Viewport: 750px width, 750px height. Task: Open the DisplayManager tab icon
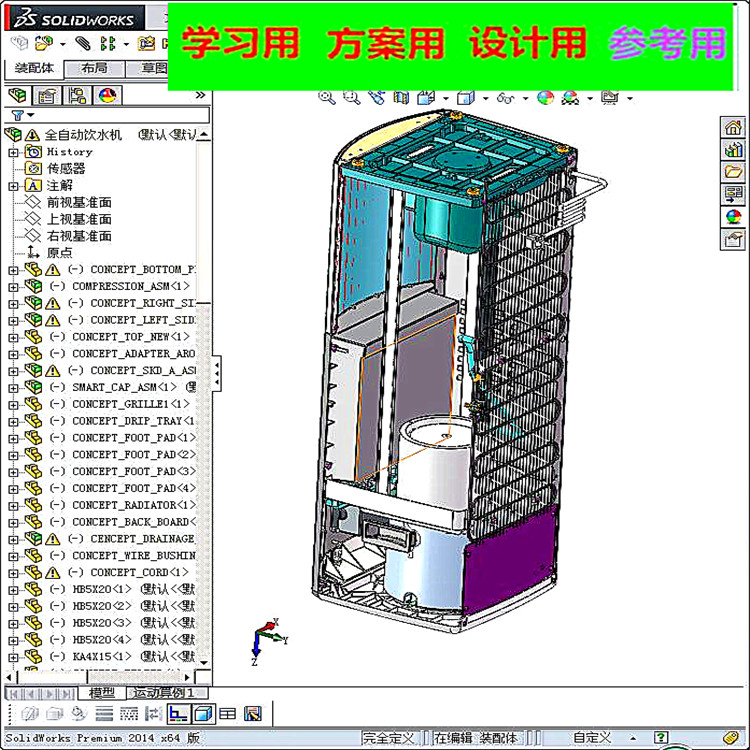click(x=107, y=96)
